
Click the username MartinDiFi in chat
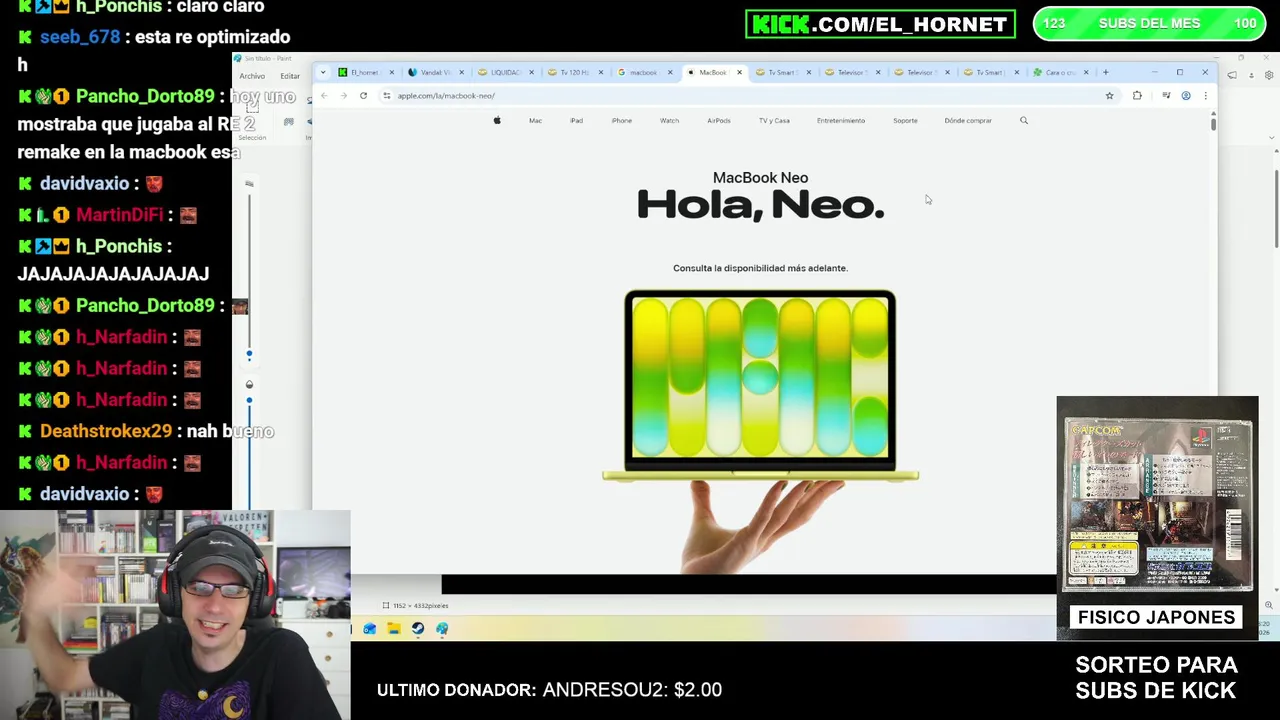click(x=119, y=215)
